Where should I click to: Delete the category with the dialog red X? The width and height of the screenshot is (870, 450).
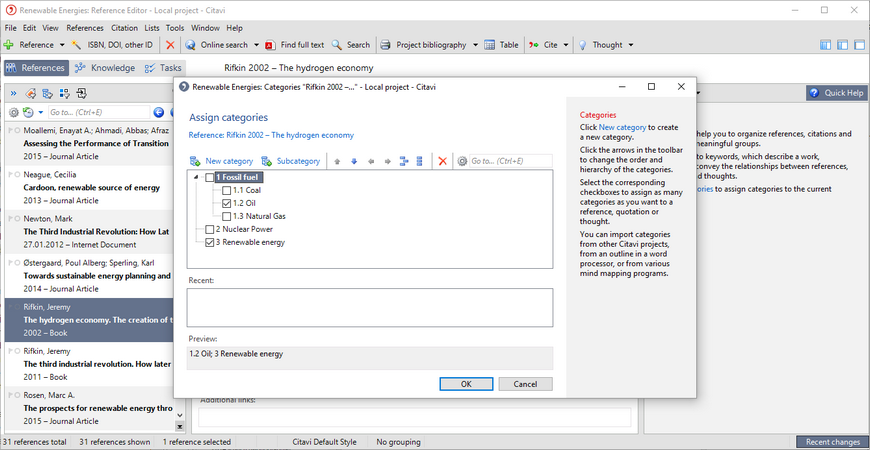(443, 161)
